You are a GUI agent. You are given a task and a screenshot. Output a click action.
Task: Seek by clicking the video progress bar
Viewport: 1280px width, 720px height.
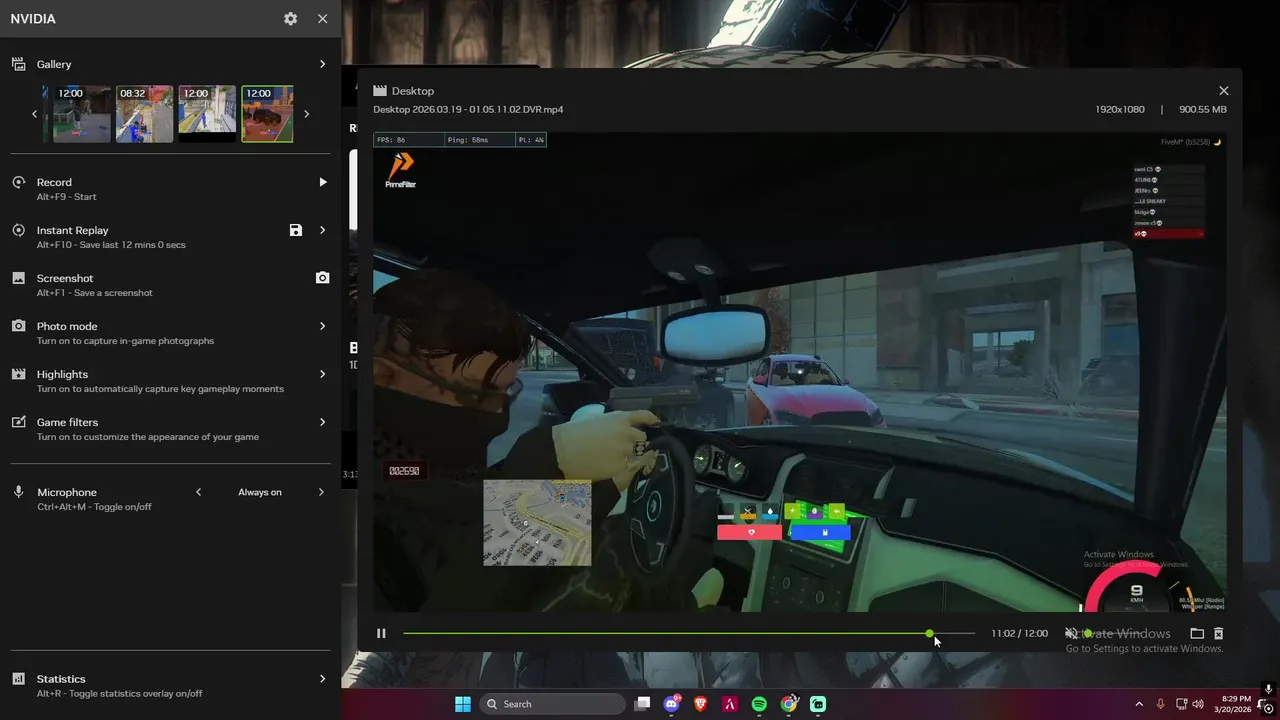point(689,633)
